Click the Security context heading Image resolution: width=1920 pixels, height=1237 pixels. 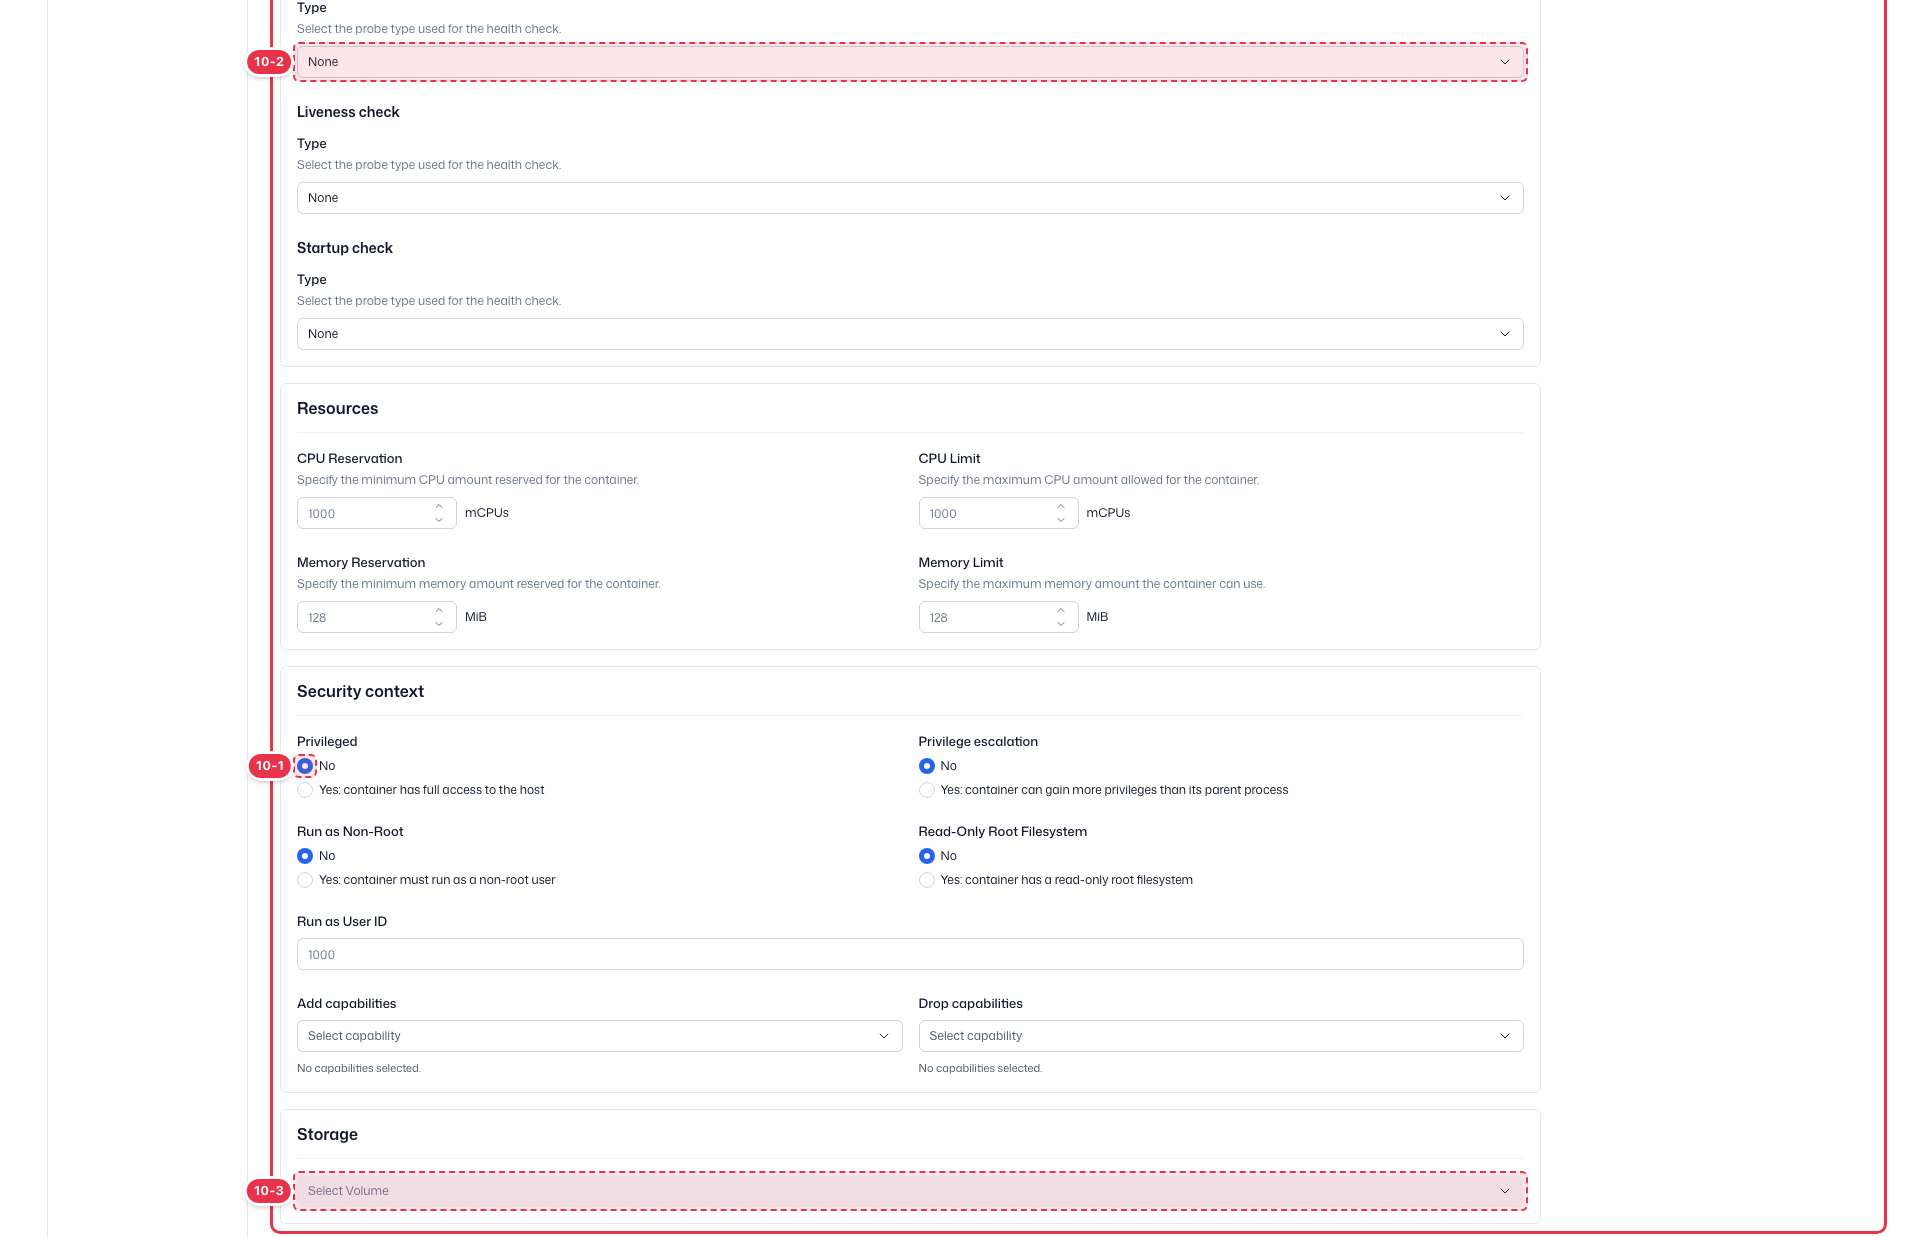pyautogui.click(x=360, y=692)
